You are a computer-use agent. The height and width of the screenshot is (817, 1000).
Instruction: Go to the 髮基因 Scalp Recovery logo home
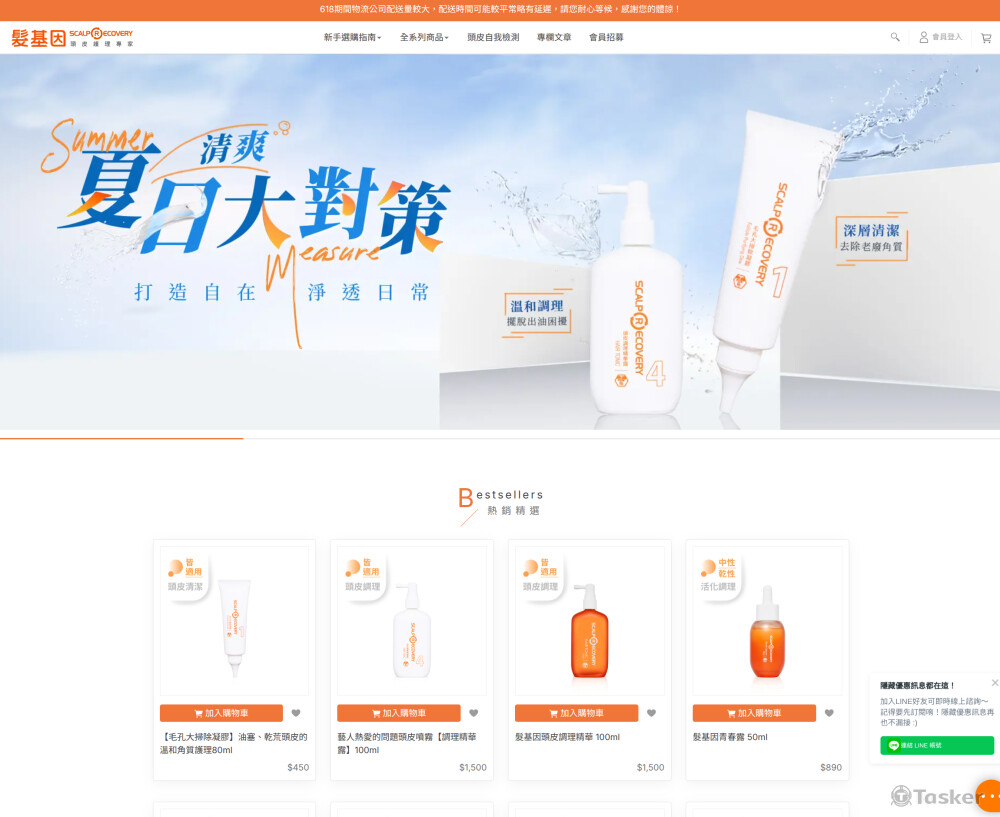pyautogui.click(x=72, y=38)
